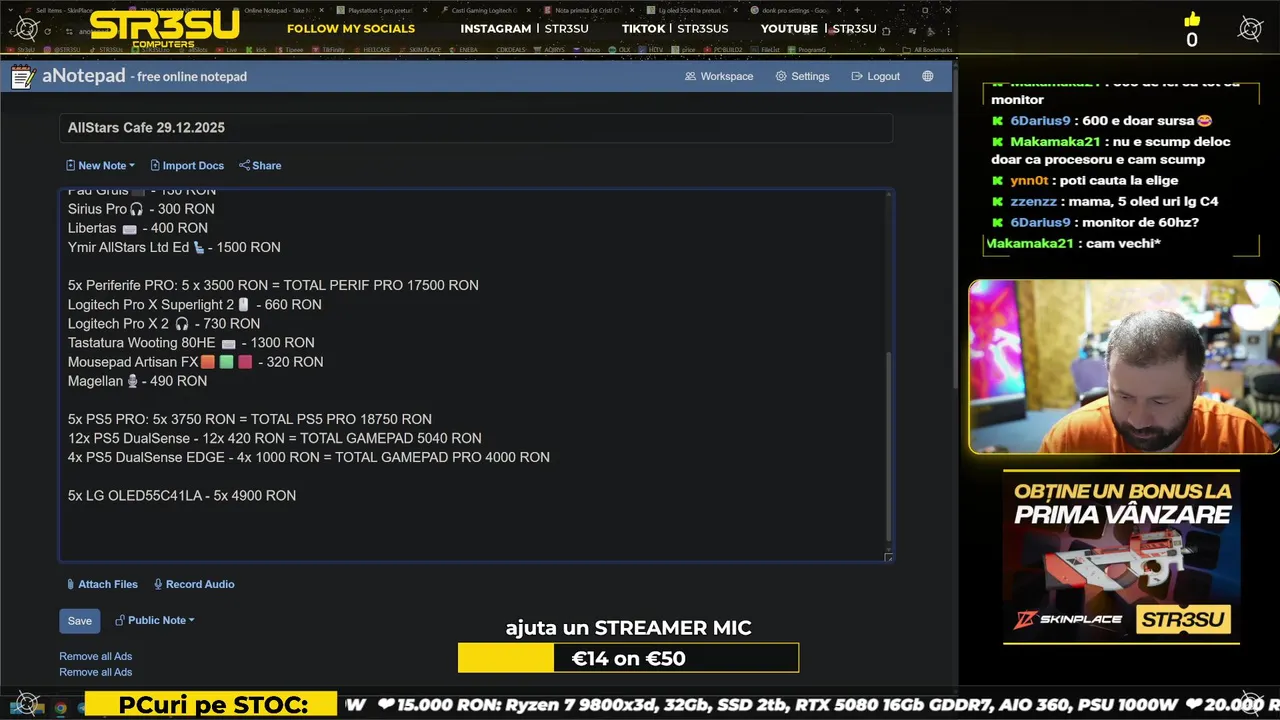
Task: Click the thumbs-up like icon
Action: (x=1192, y=19)
